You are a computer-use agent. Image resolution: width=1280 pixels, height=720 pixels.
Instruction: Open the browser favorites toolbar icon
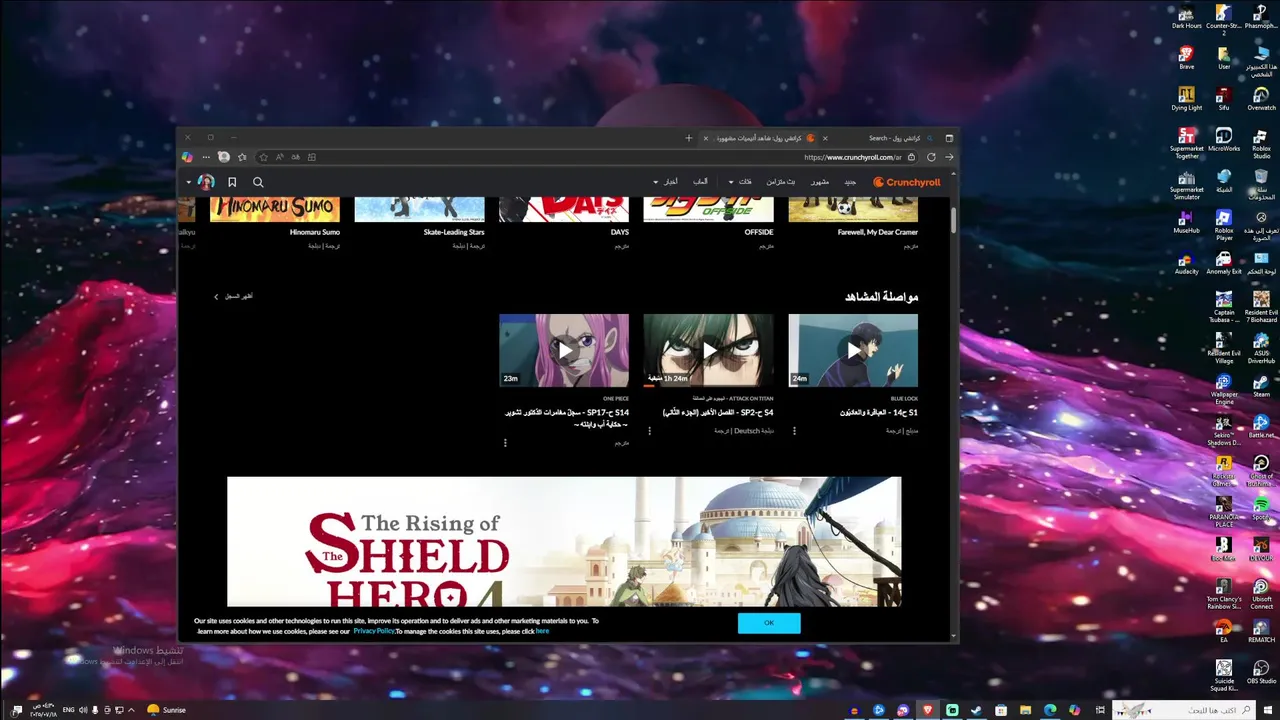click(x=242, y=157)
